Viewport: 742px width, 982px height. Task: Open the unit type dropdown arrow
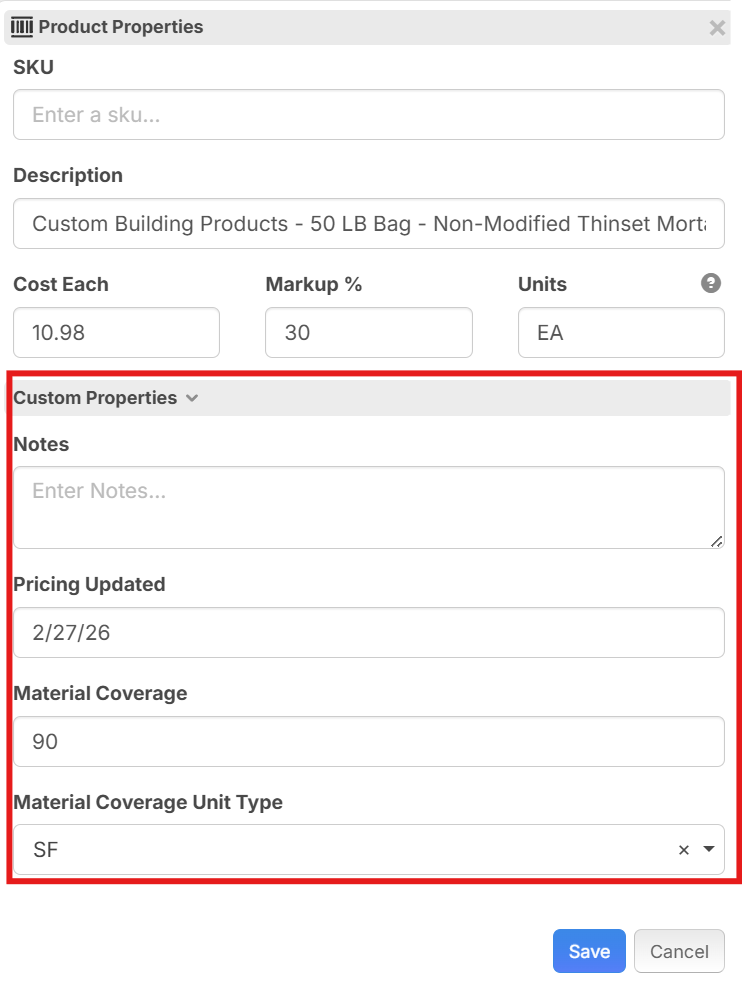point(709,850)
